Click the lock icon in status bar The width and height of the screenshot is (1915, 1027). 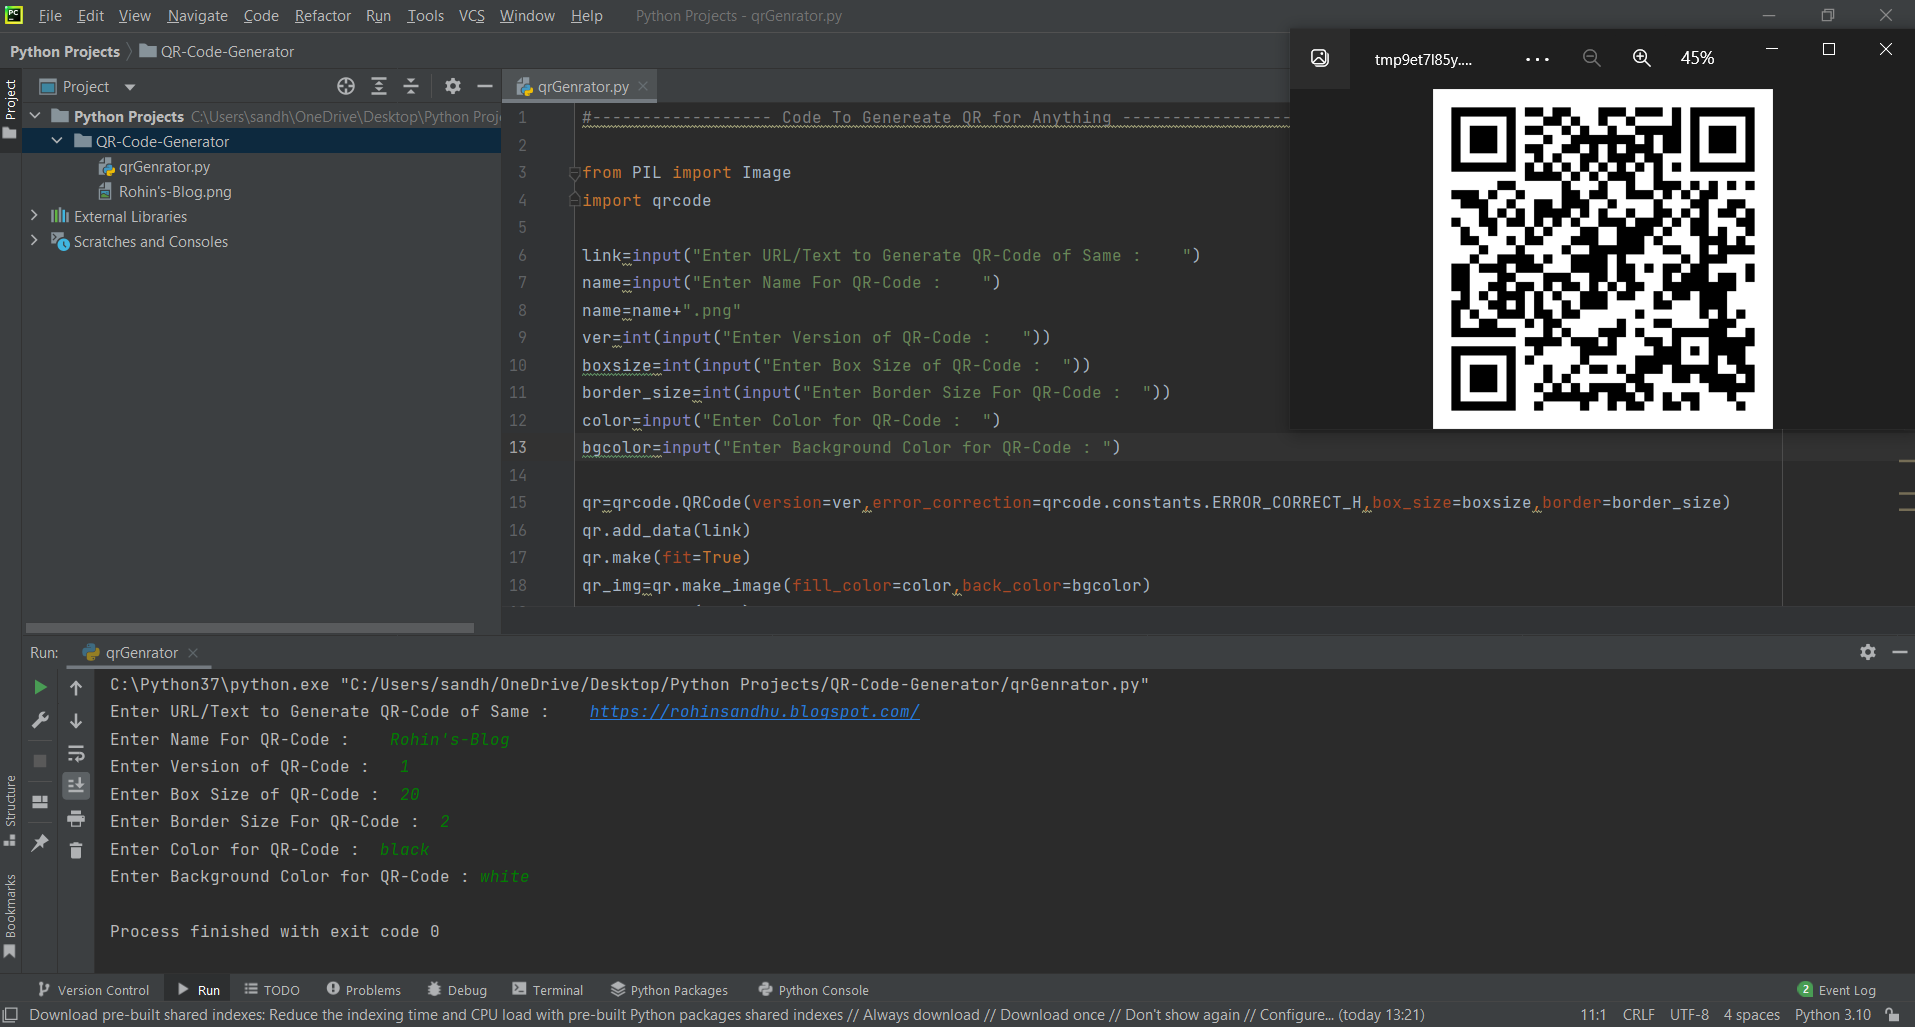click(x=1892, y=1015)
